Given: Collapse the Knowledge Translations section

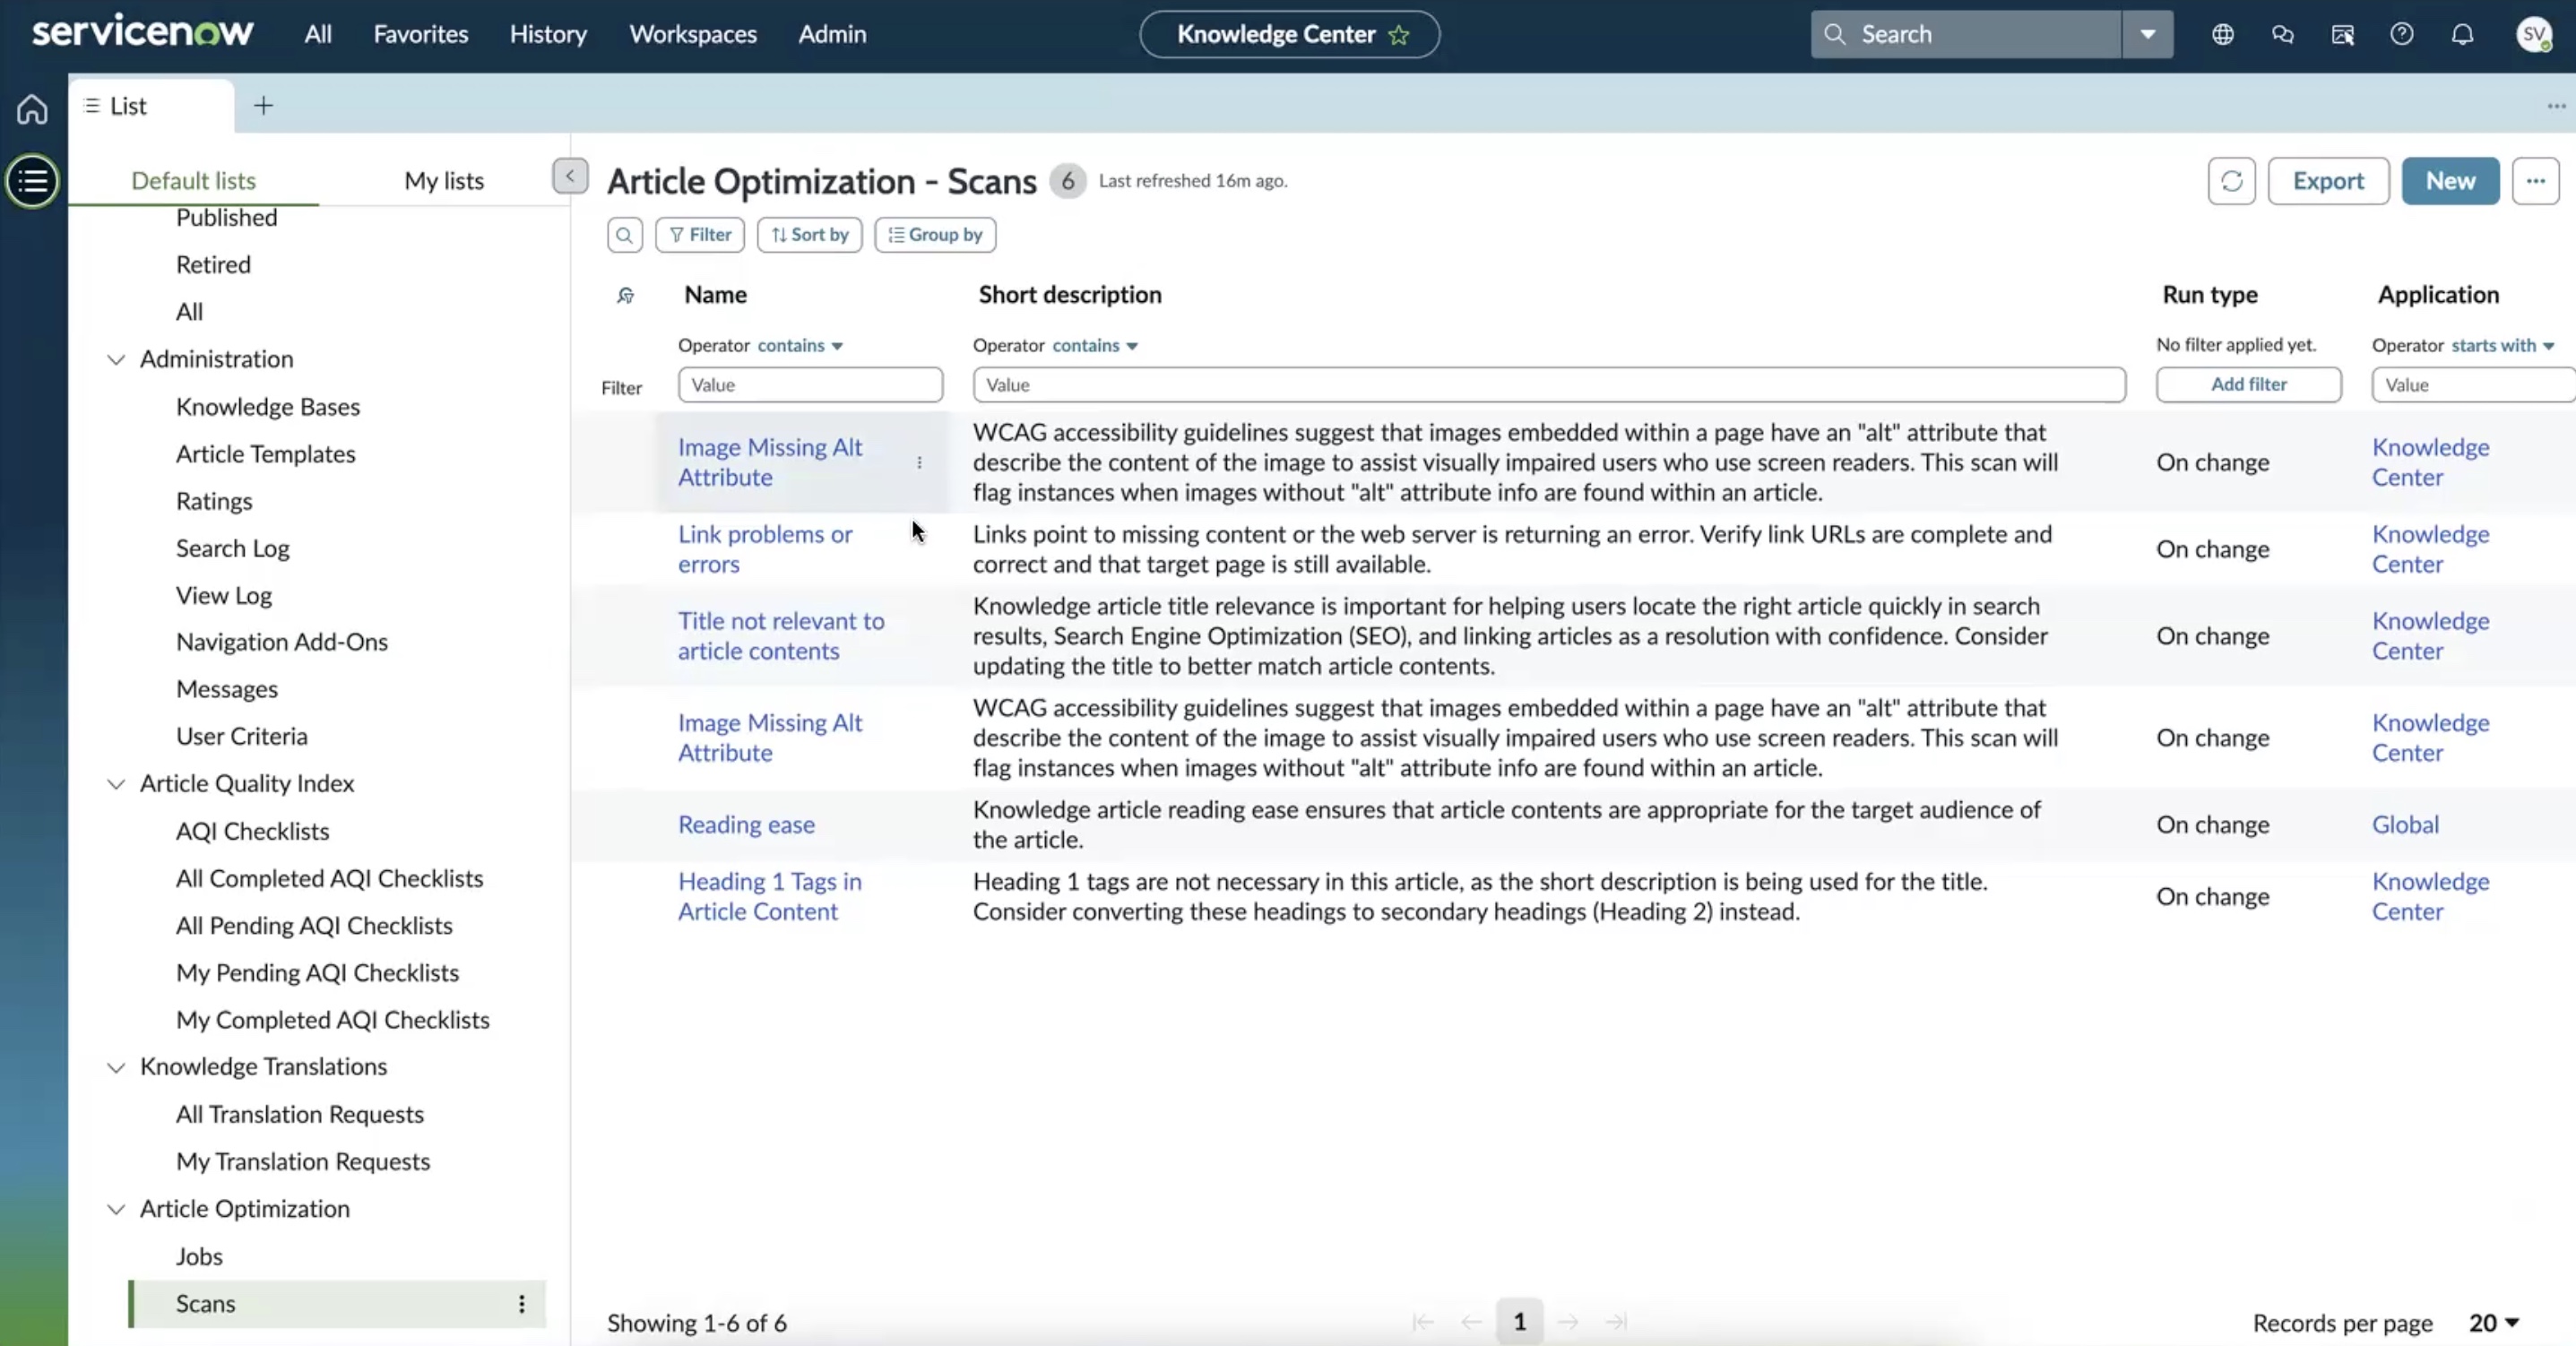Looking at the screenshot, I should click(x=116, y=1067).
